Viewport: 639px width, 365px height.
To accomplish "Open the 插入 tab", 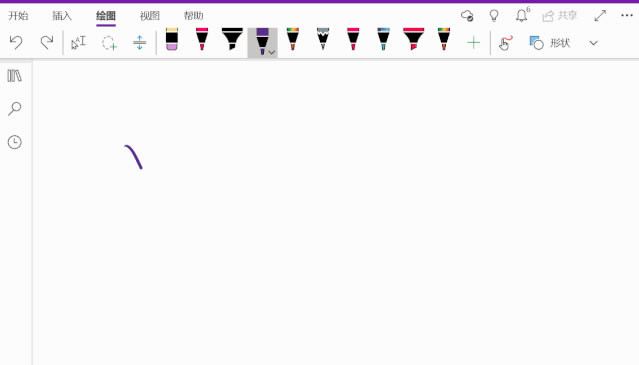I will point(62,16).
